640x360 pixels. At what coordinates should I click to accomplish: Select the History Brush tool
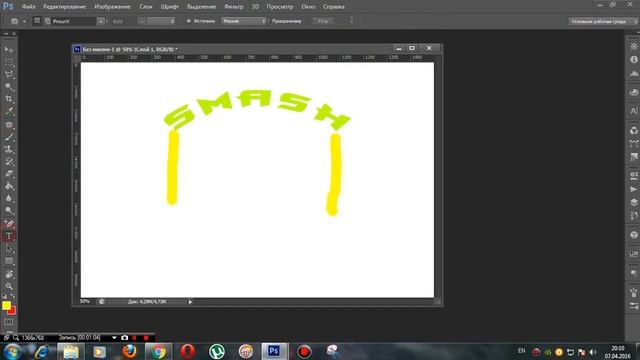click(x=9, y=162)
